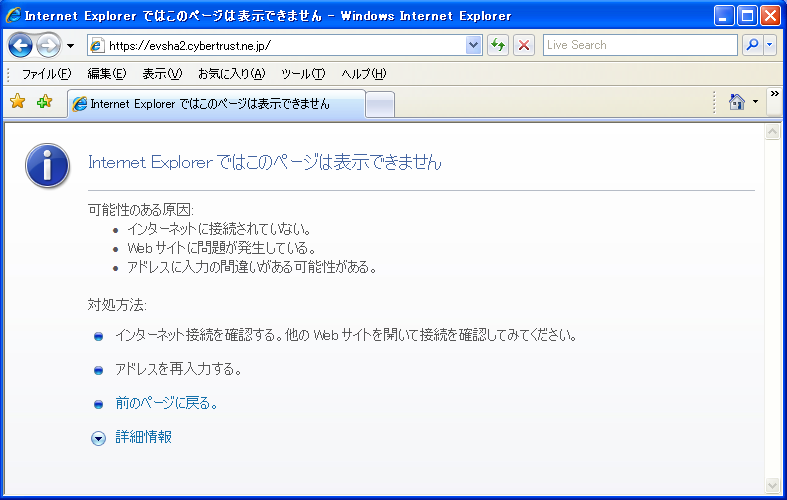Click into the Live Search input box

(x=640, y=45)
